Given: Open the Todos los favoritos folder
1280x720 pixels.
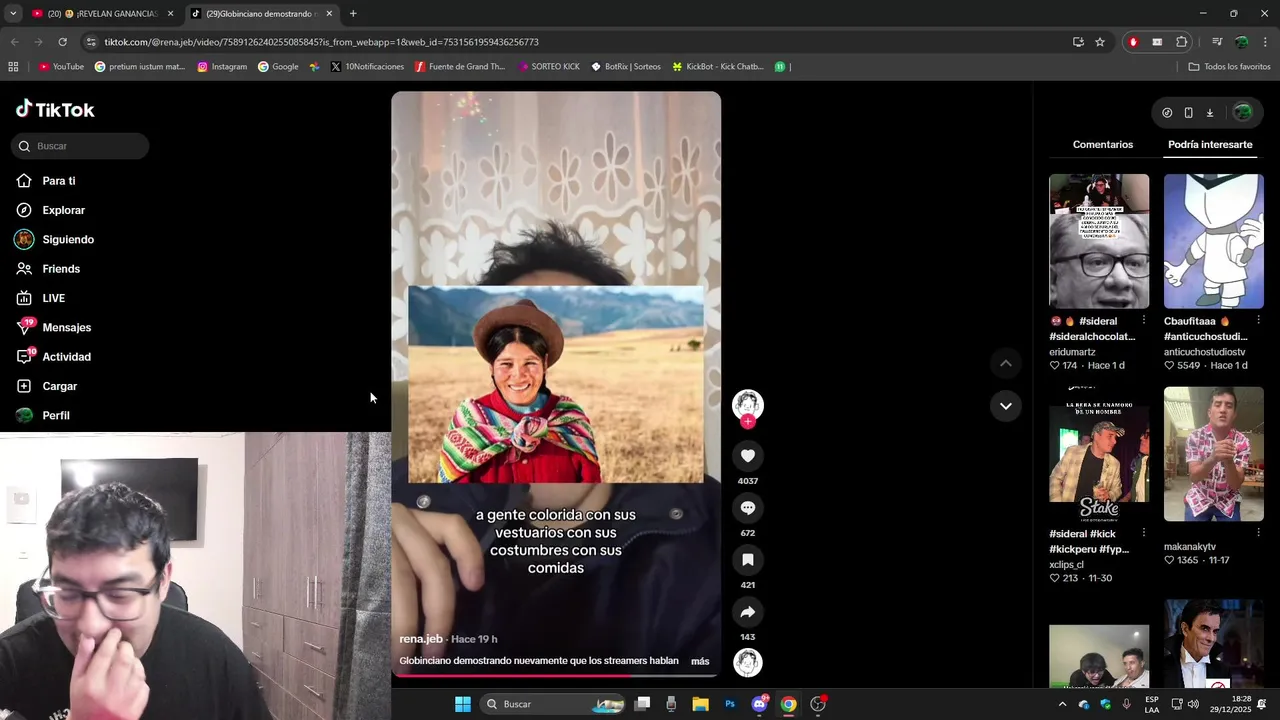Looking at the screenshot, I should pyautogui.click(x=1229, y=67).
